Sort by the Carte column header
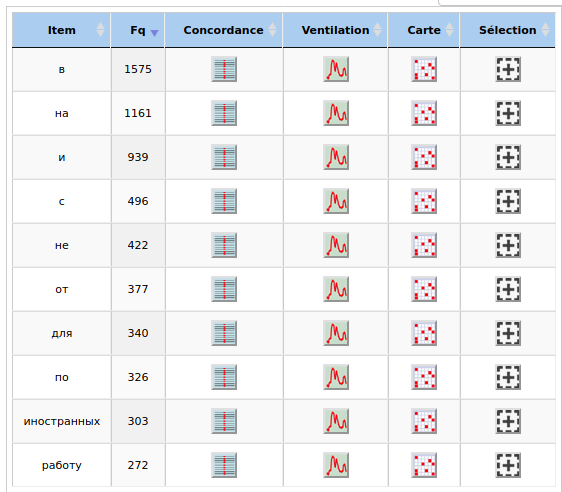 click(424, 30)
